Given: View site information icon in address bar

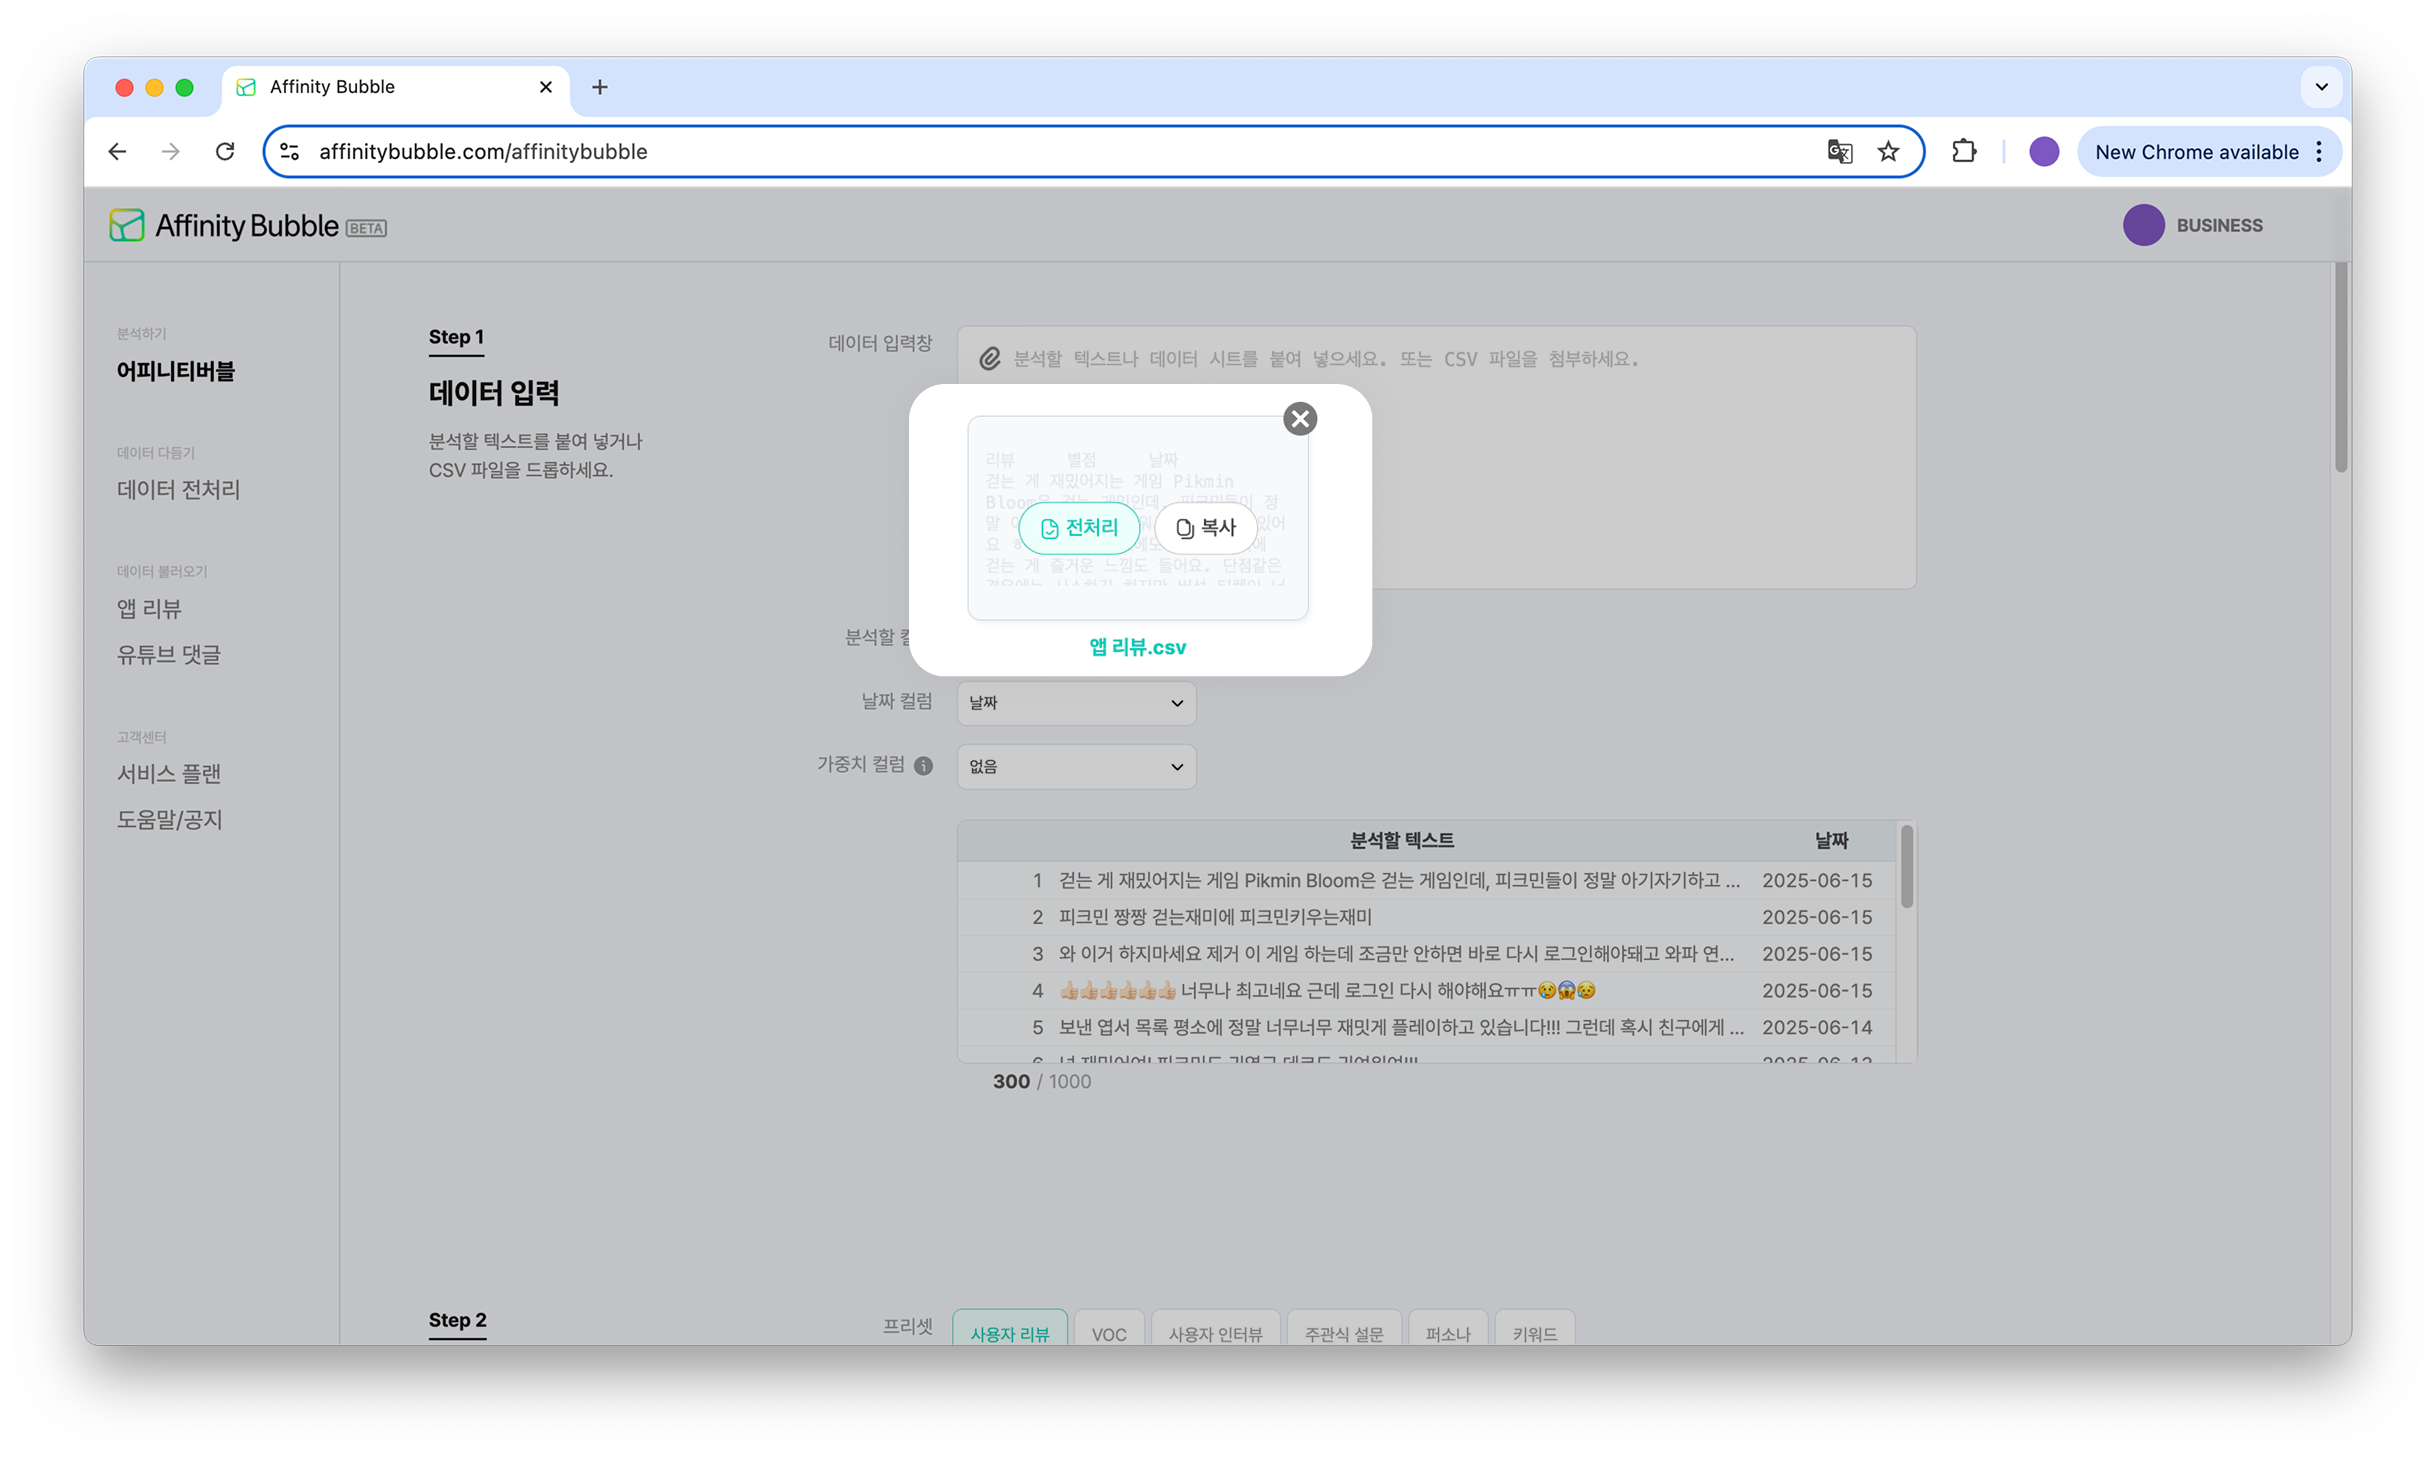Looking at the screenshot, I should (x=290, y=152).
